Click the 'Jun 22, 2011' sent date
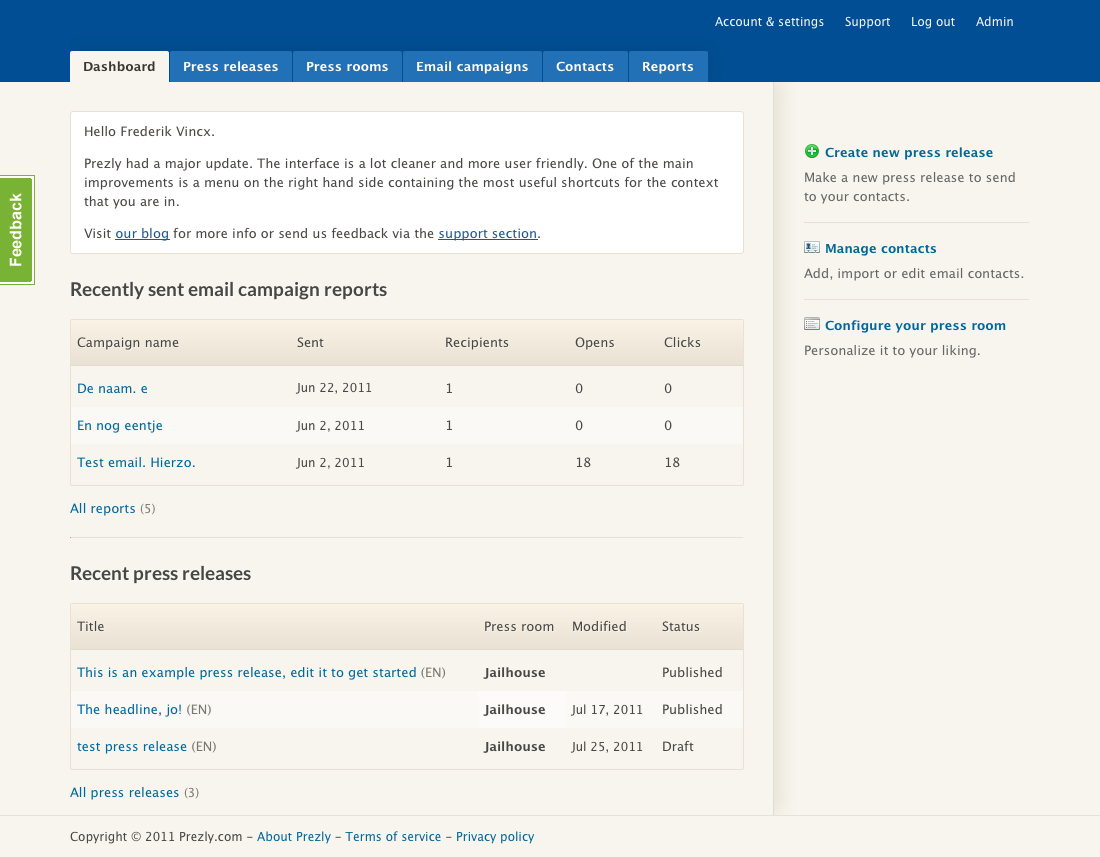 [334, 388]
